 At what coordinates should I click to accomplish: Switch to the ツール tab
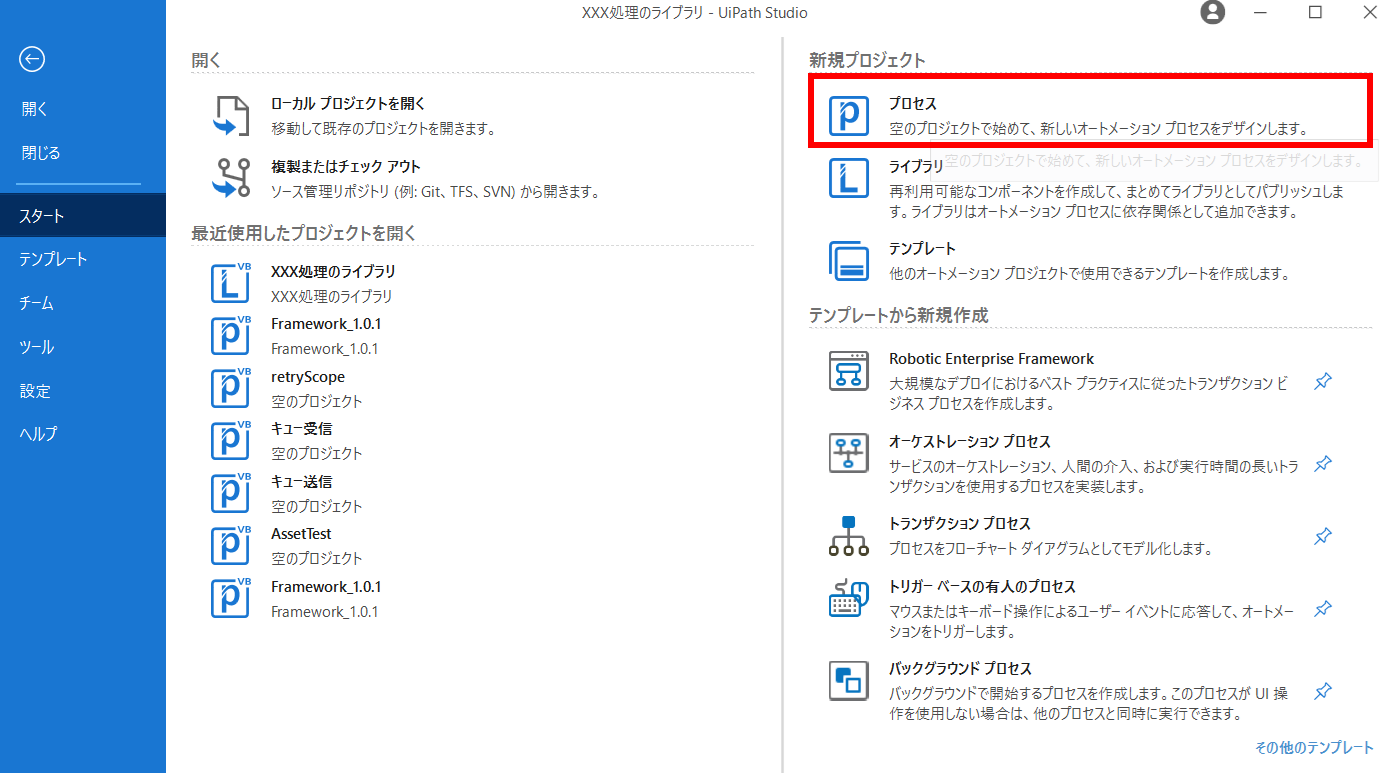83,347
